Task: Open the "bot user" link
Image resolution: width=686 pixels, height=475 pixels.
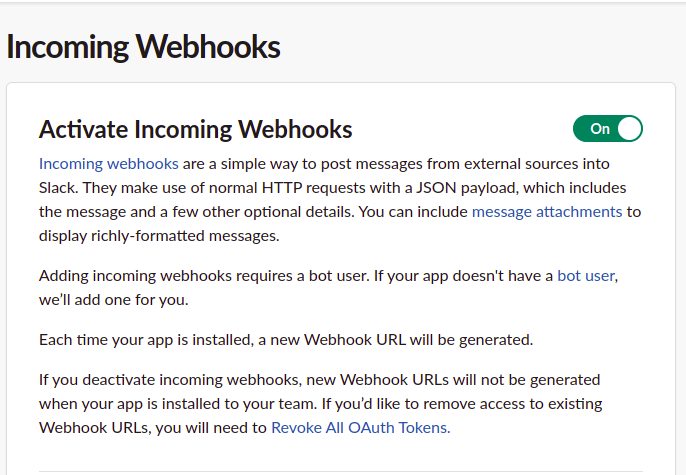Action: click(x=585, y=275)
